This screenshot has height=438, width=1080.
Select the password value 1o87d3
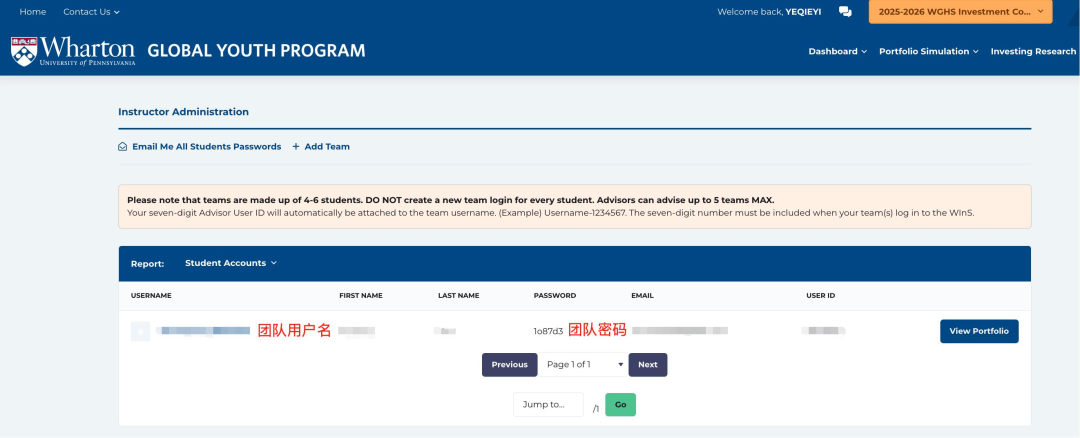[548, 331]
